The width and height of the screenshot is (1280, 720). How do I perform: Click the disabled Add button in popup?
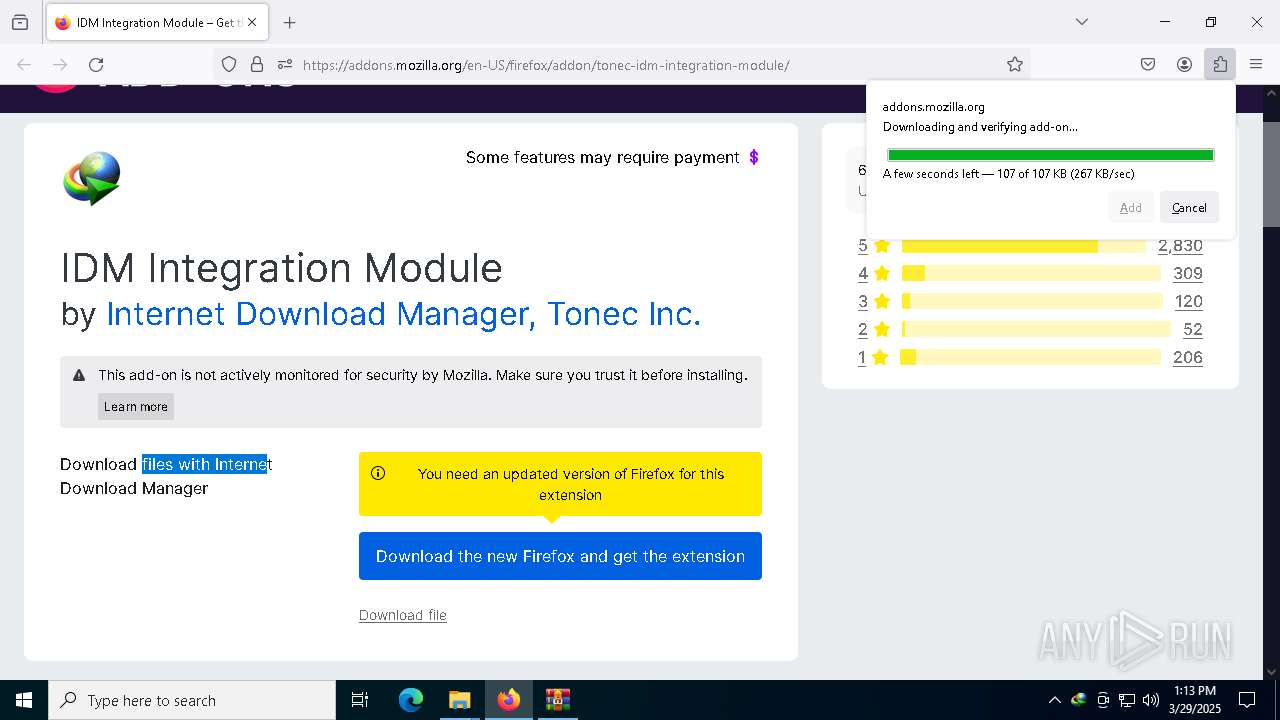(1130, 208)
